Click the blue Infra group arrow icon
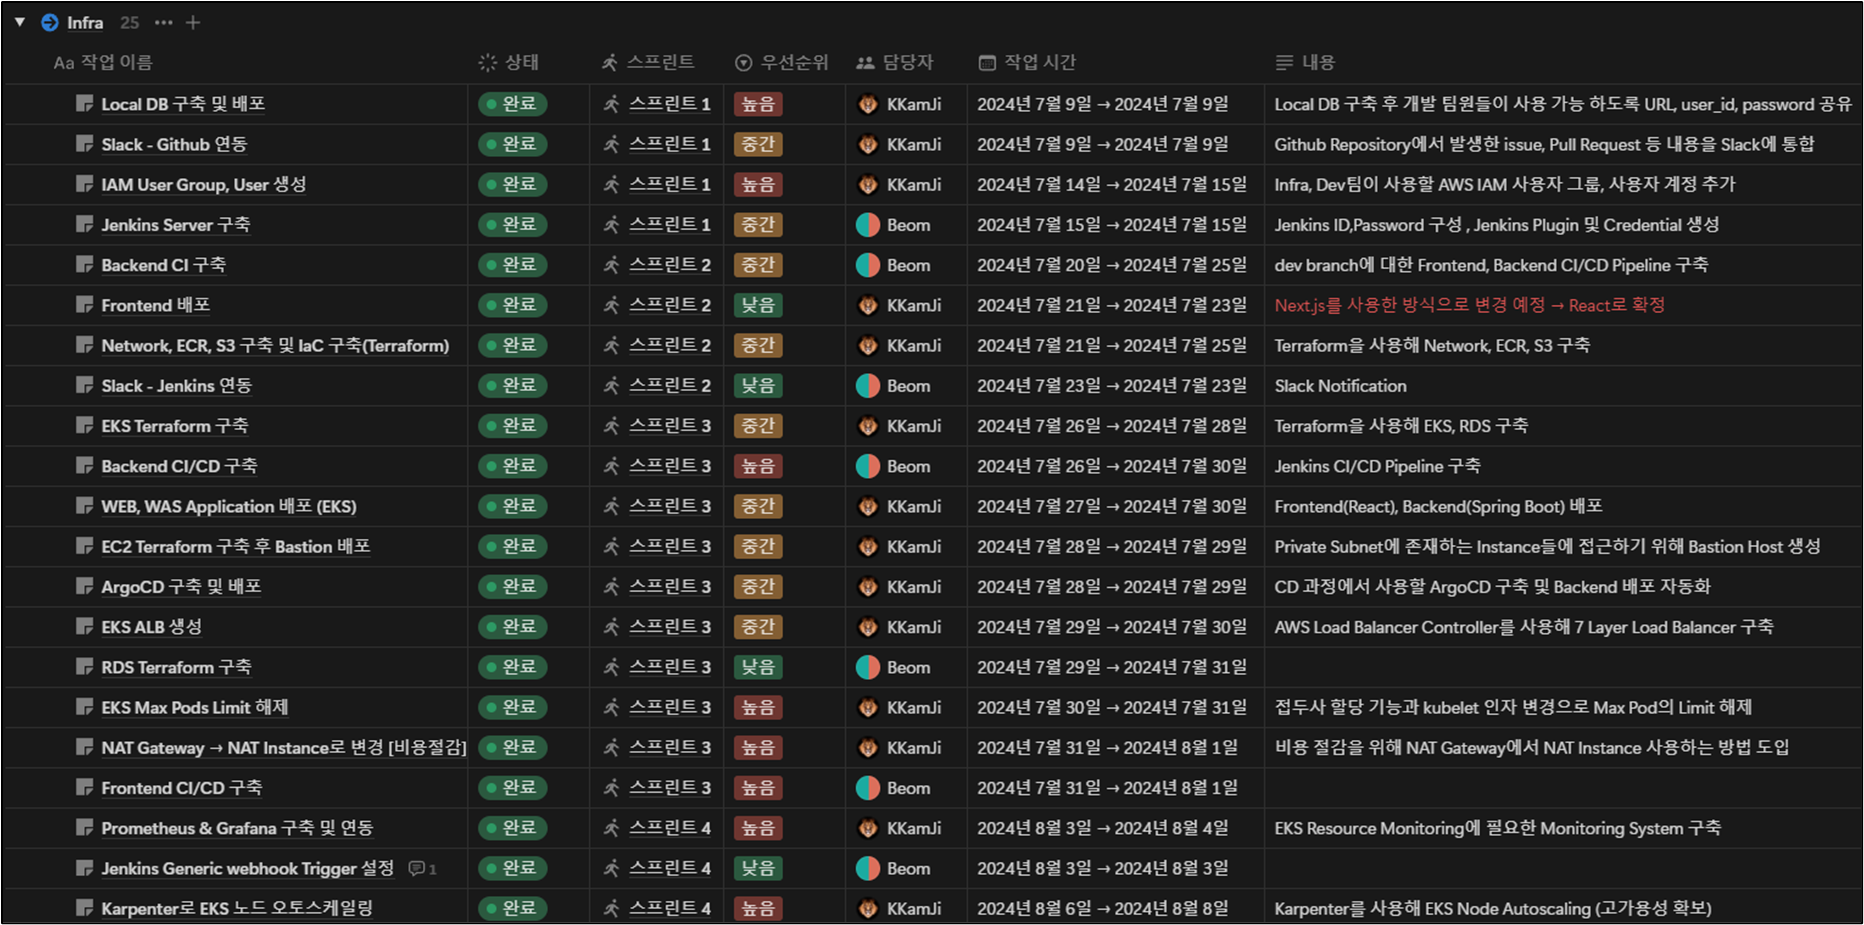 point(50,22)
